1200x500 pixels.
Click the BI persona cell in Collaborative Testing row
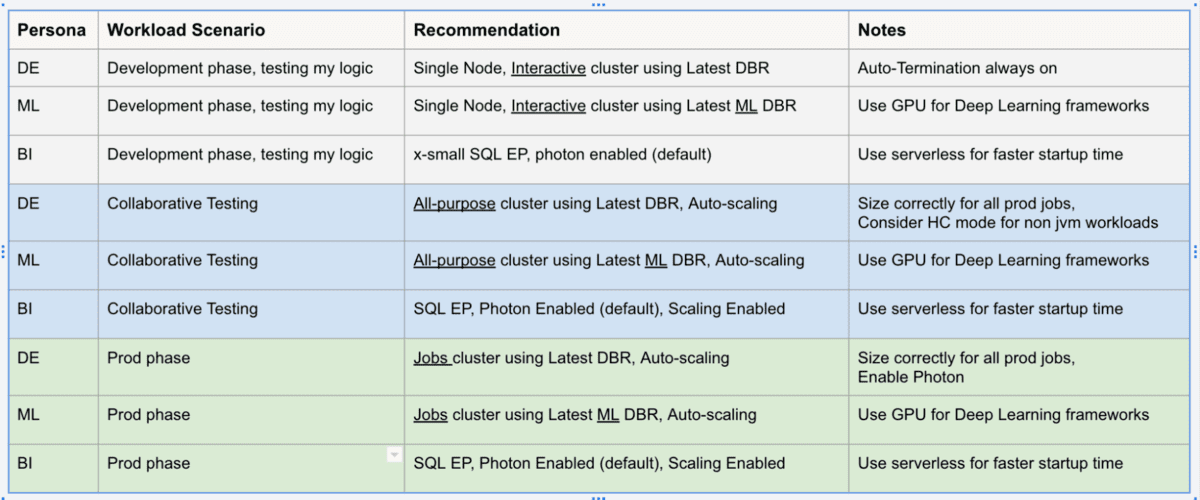tap(28, 309)
